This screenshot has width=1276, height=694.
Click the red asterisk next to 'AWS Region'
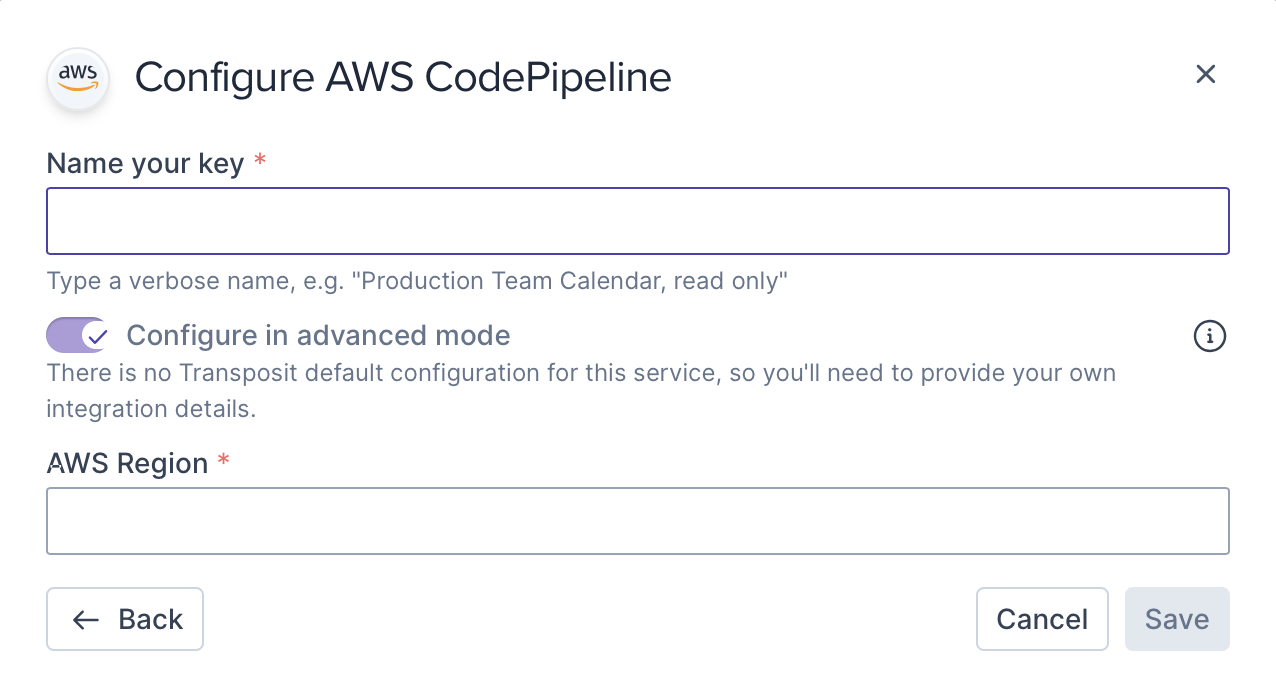pos(224,461)
